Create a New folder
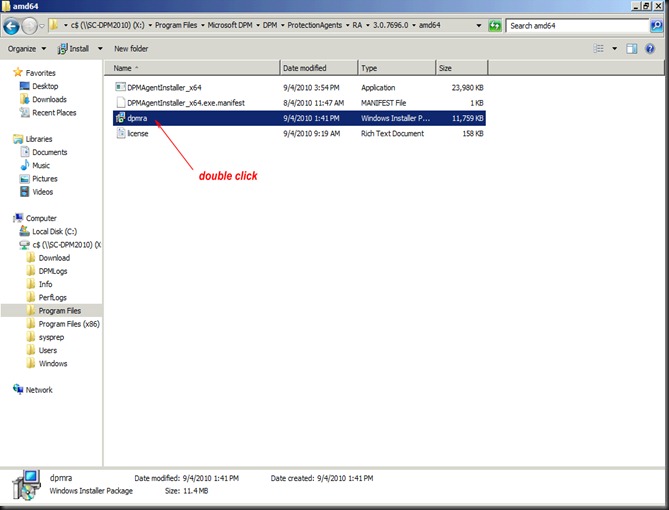Image resolution: width=669 pixels, height=510 pixels. tap(131, 49)
